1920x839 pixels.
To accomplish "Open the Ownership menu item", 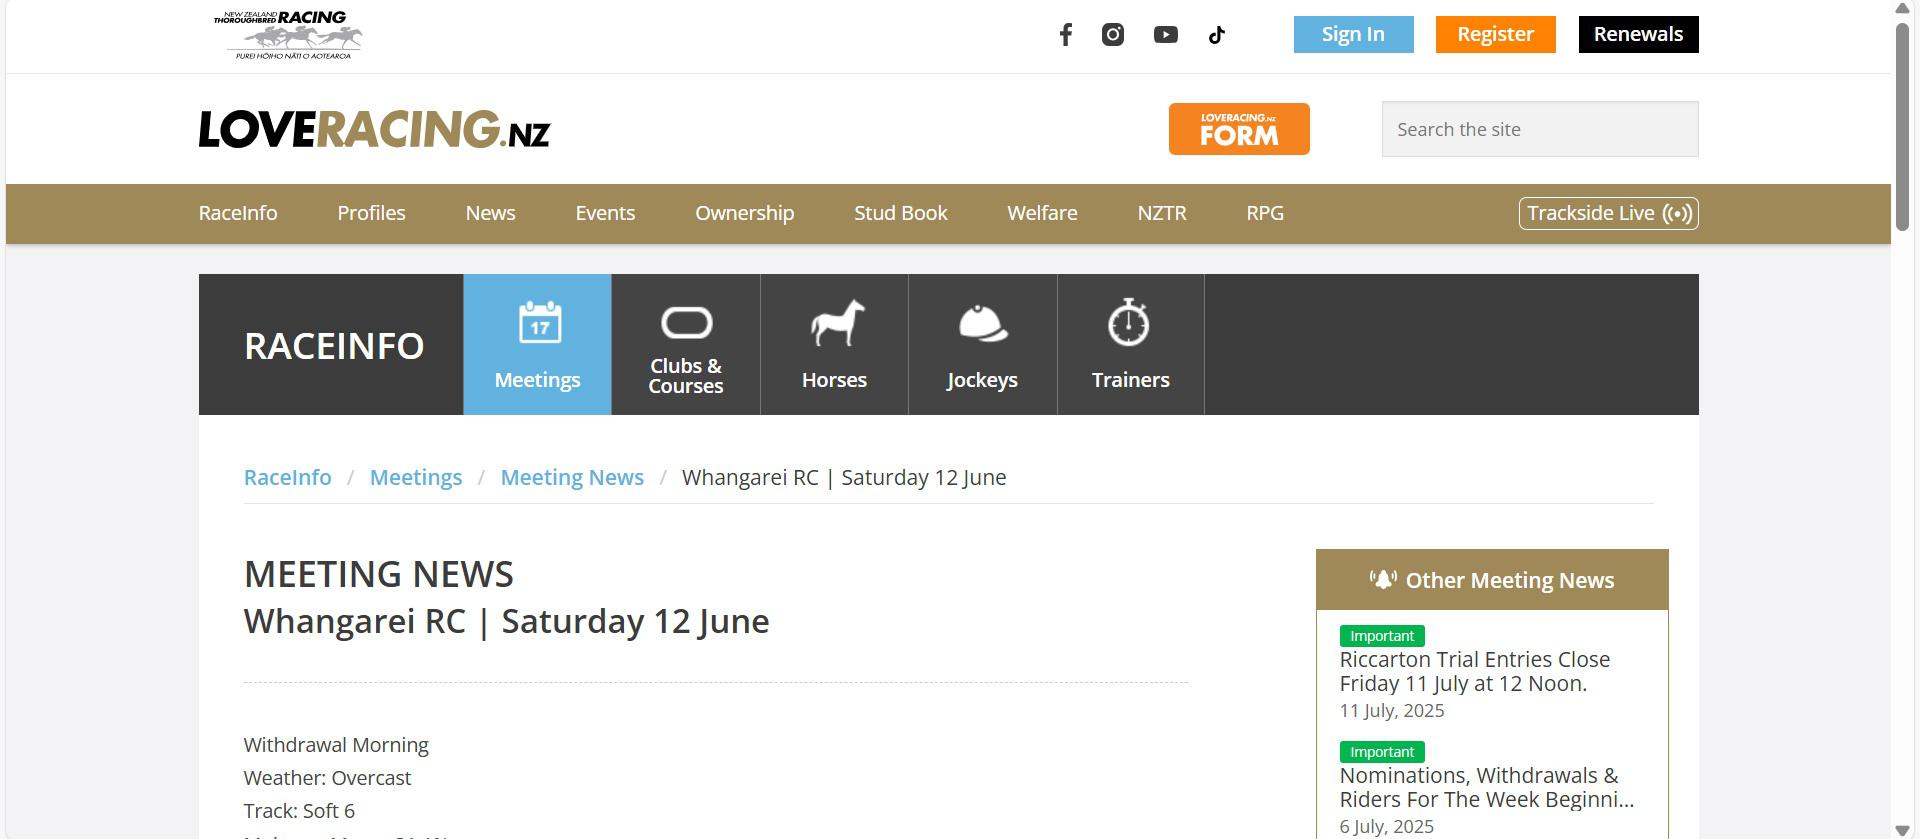I will click(744, 213).
